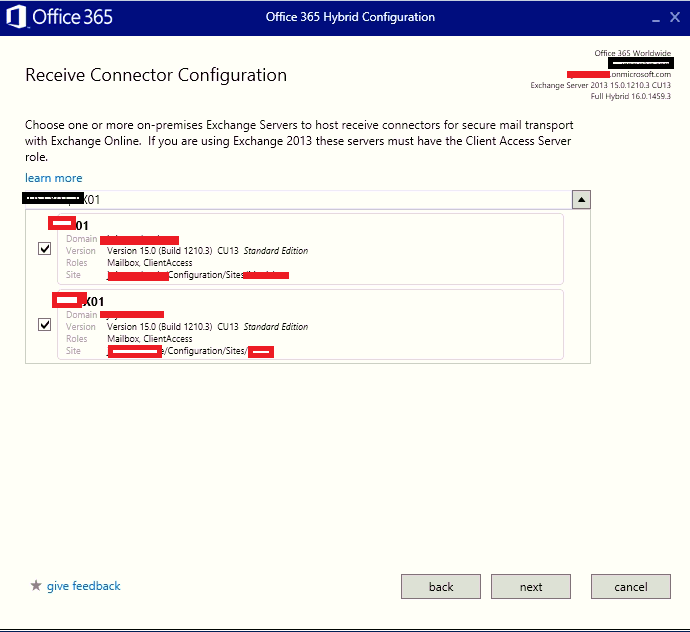The image size is (690, 632).
Task: Uncheck the first server ending in 01
Action: coord(44,249)
